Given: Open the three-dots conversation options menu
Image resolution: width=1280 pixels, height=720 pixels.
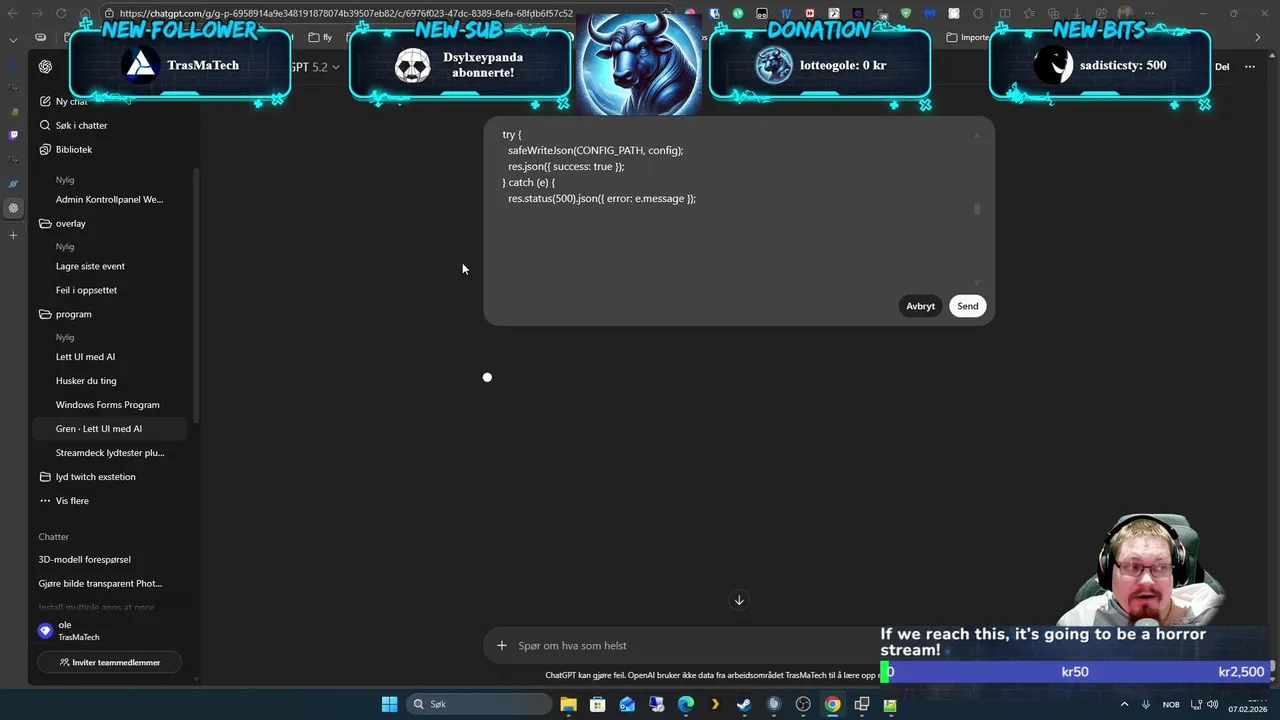Looking at the screenshot, I should pyautogui.click(x=1249, y=67).
